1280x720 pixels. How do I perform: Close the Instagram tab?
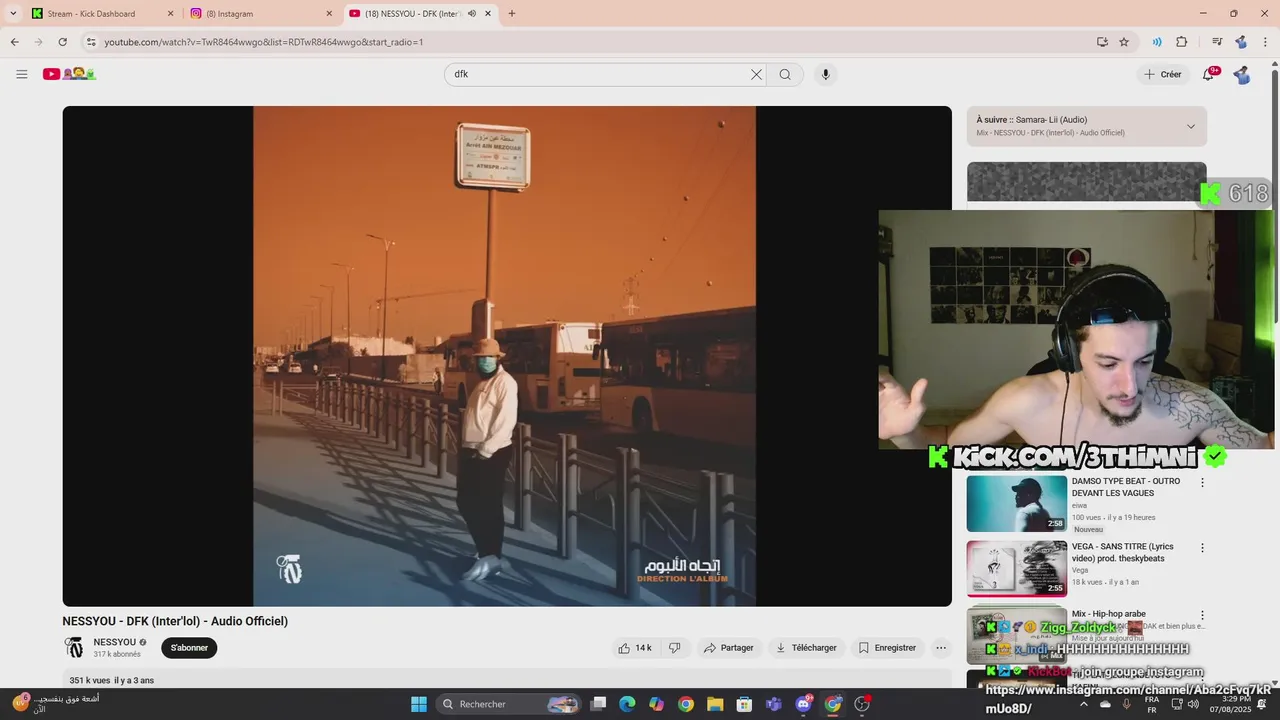pos(329,14)
